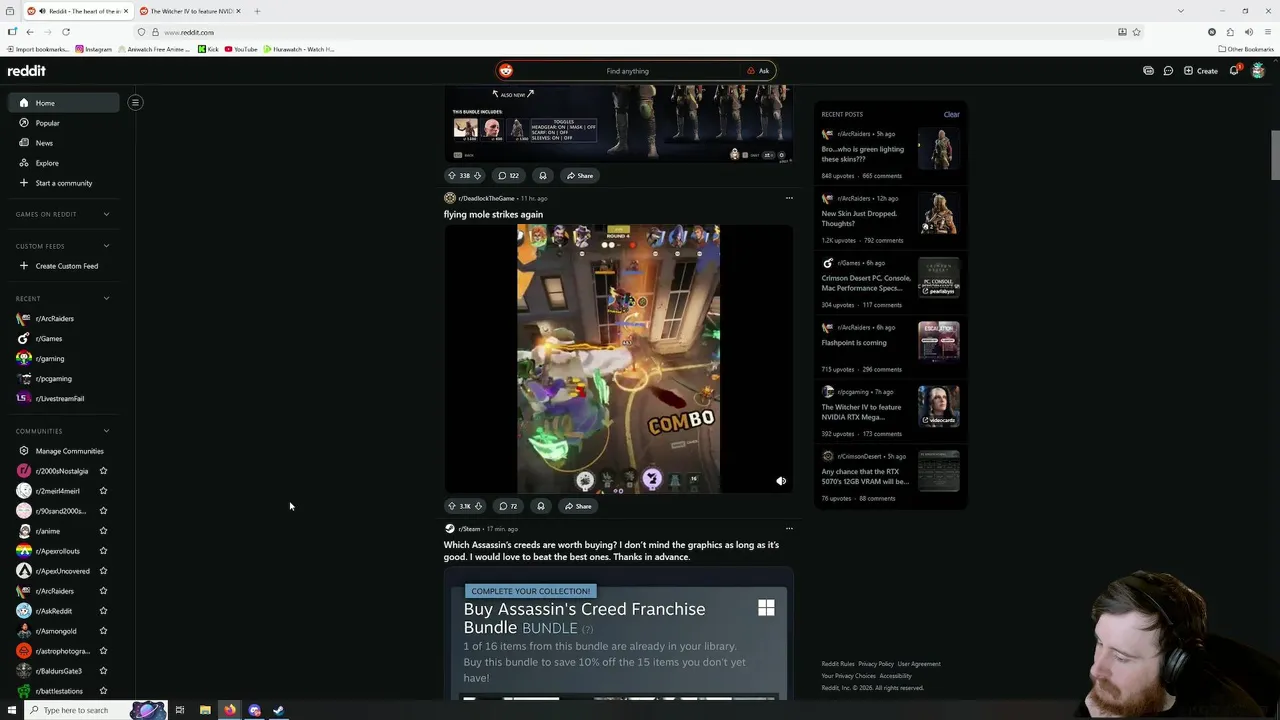Screen dimensions: 1280x720
Task: Favorite r/ApexUncovered with star
Action: pos(103,571)
